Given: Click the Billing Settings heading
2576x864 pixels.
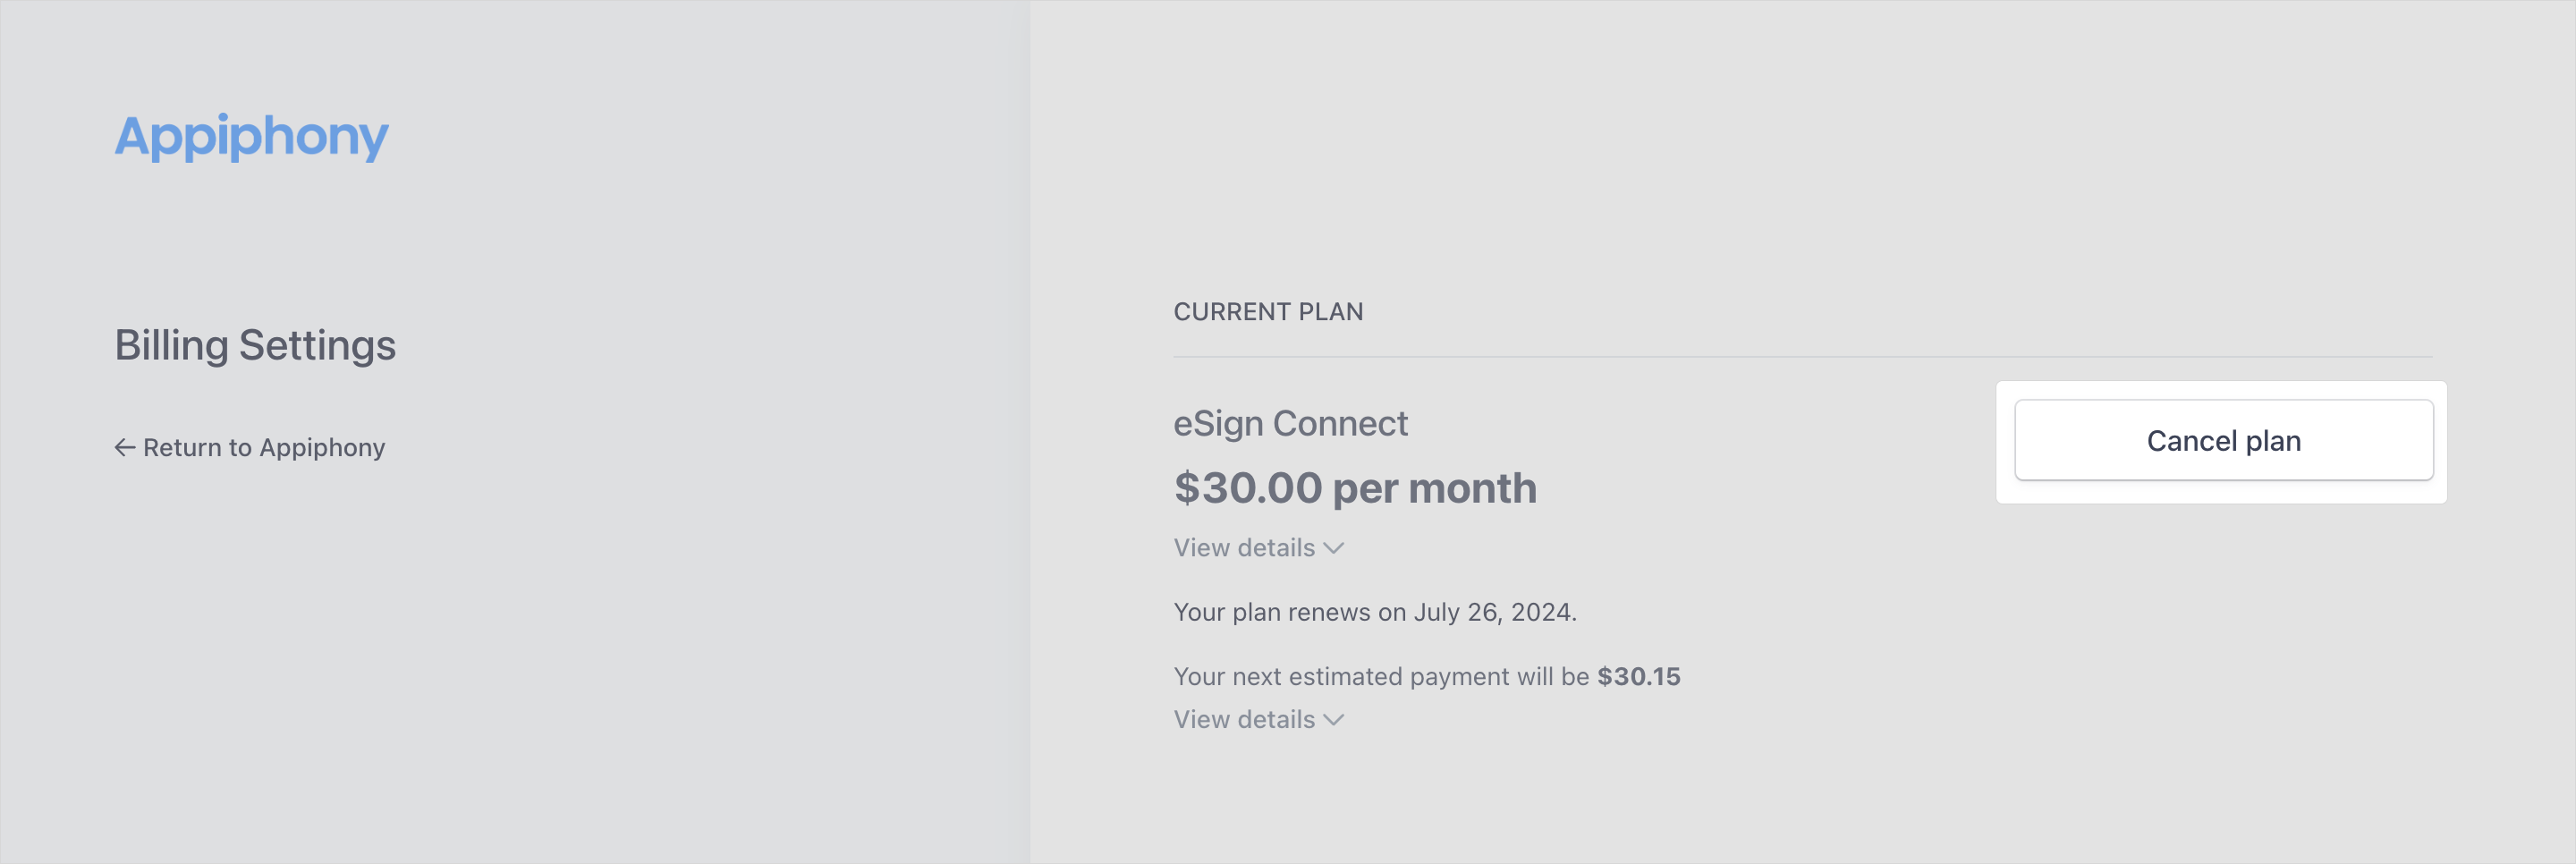Looking at the screenshot, I should [x=255, y=345].
